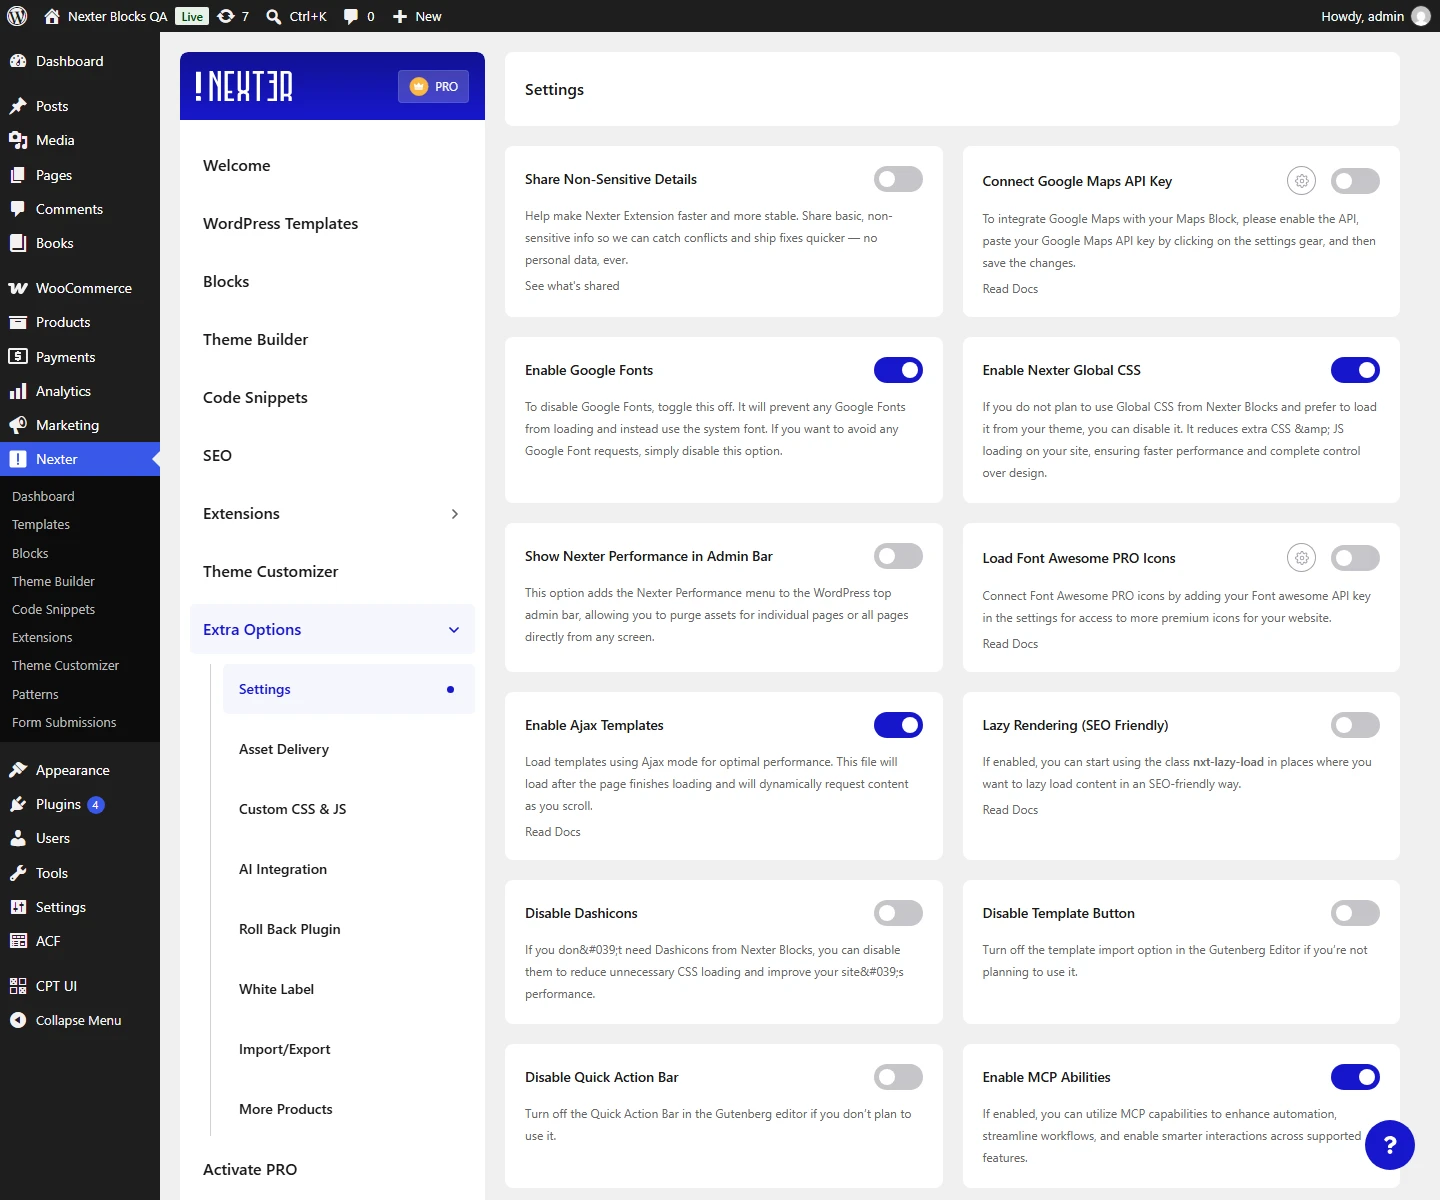
Task: Select SEO in the Nexter panel
Action: pos(217,456)
